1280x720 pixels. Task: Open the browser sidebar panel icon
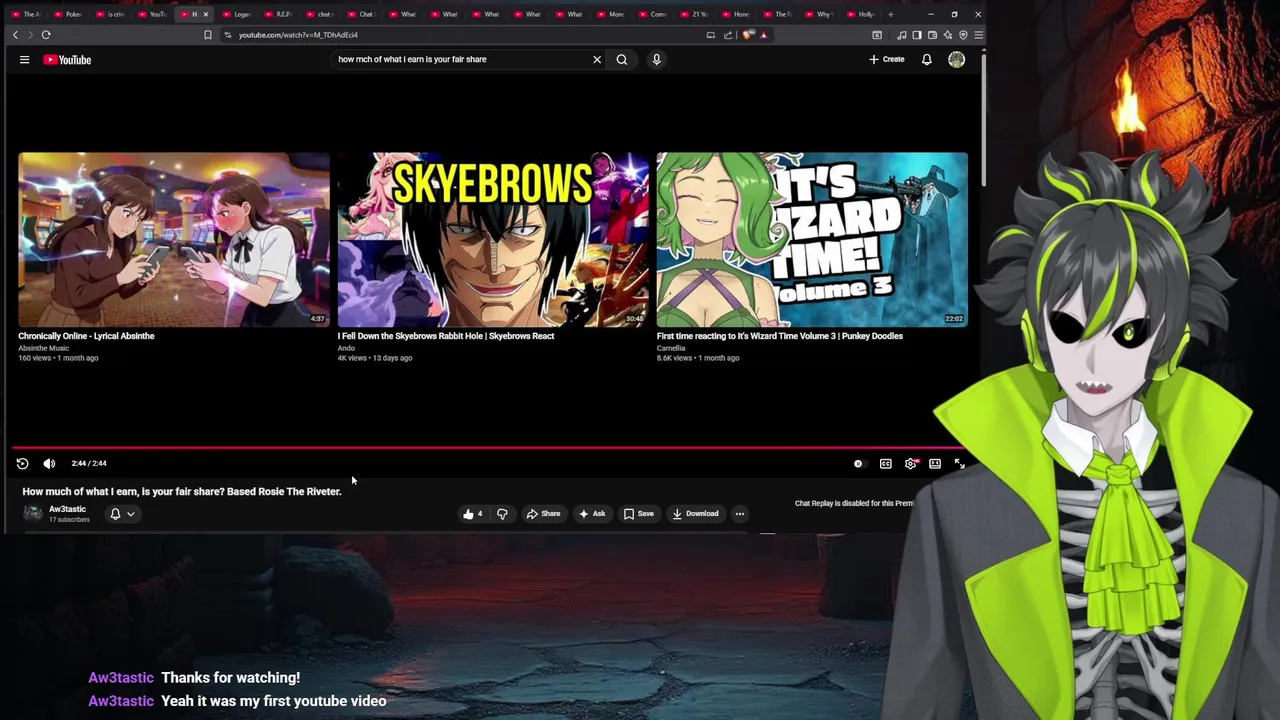pyautogui.click(x=917, y=35)
